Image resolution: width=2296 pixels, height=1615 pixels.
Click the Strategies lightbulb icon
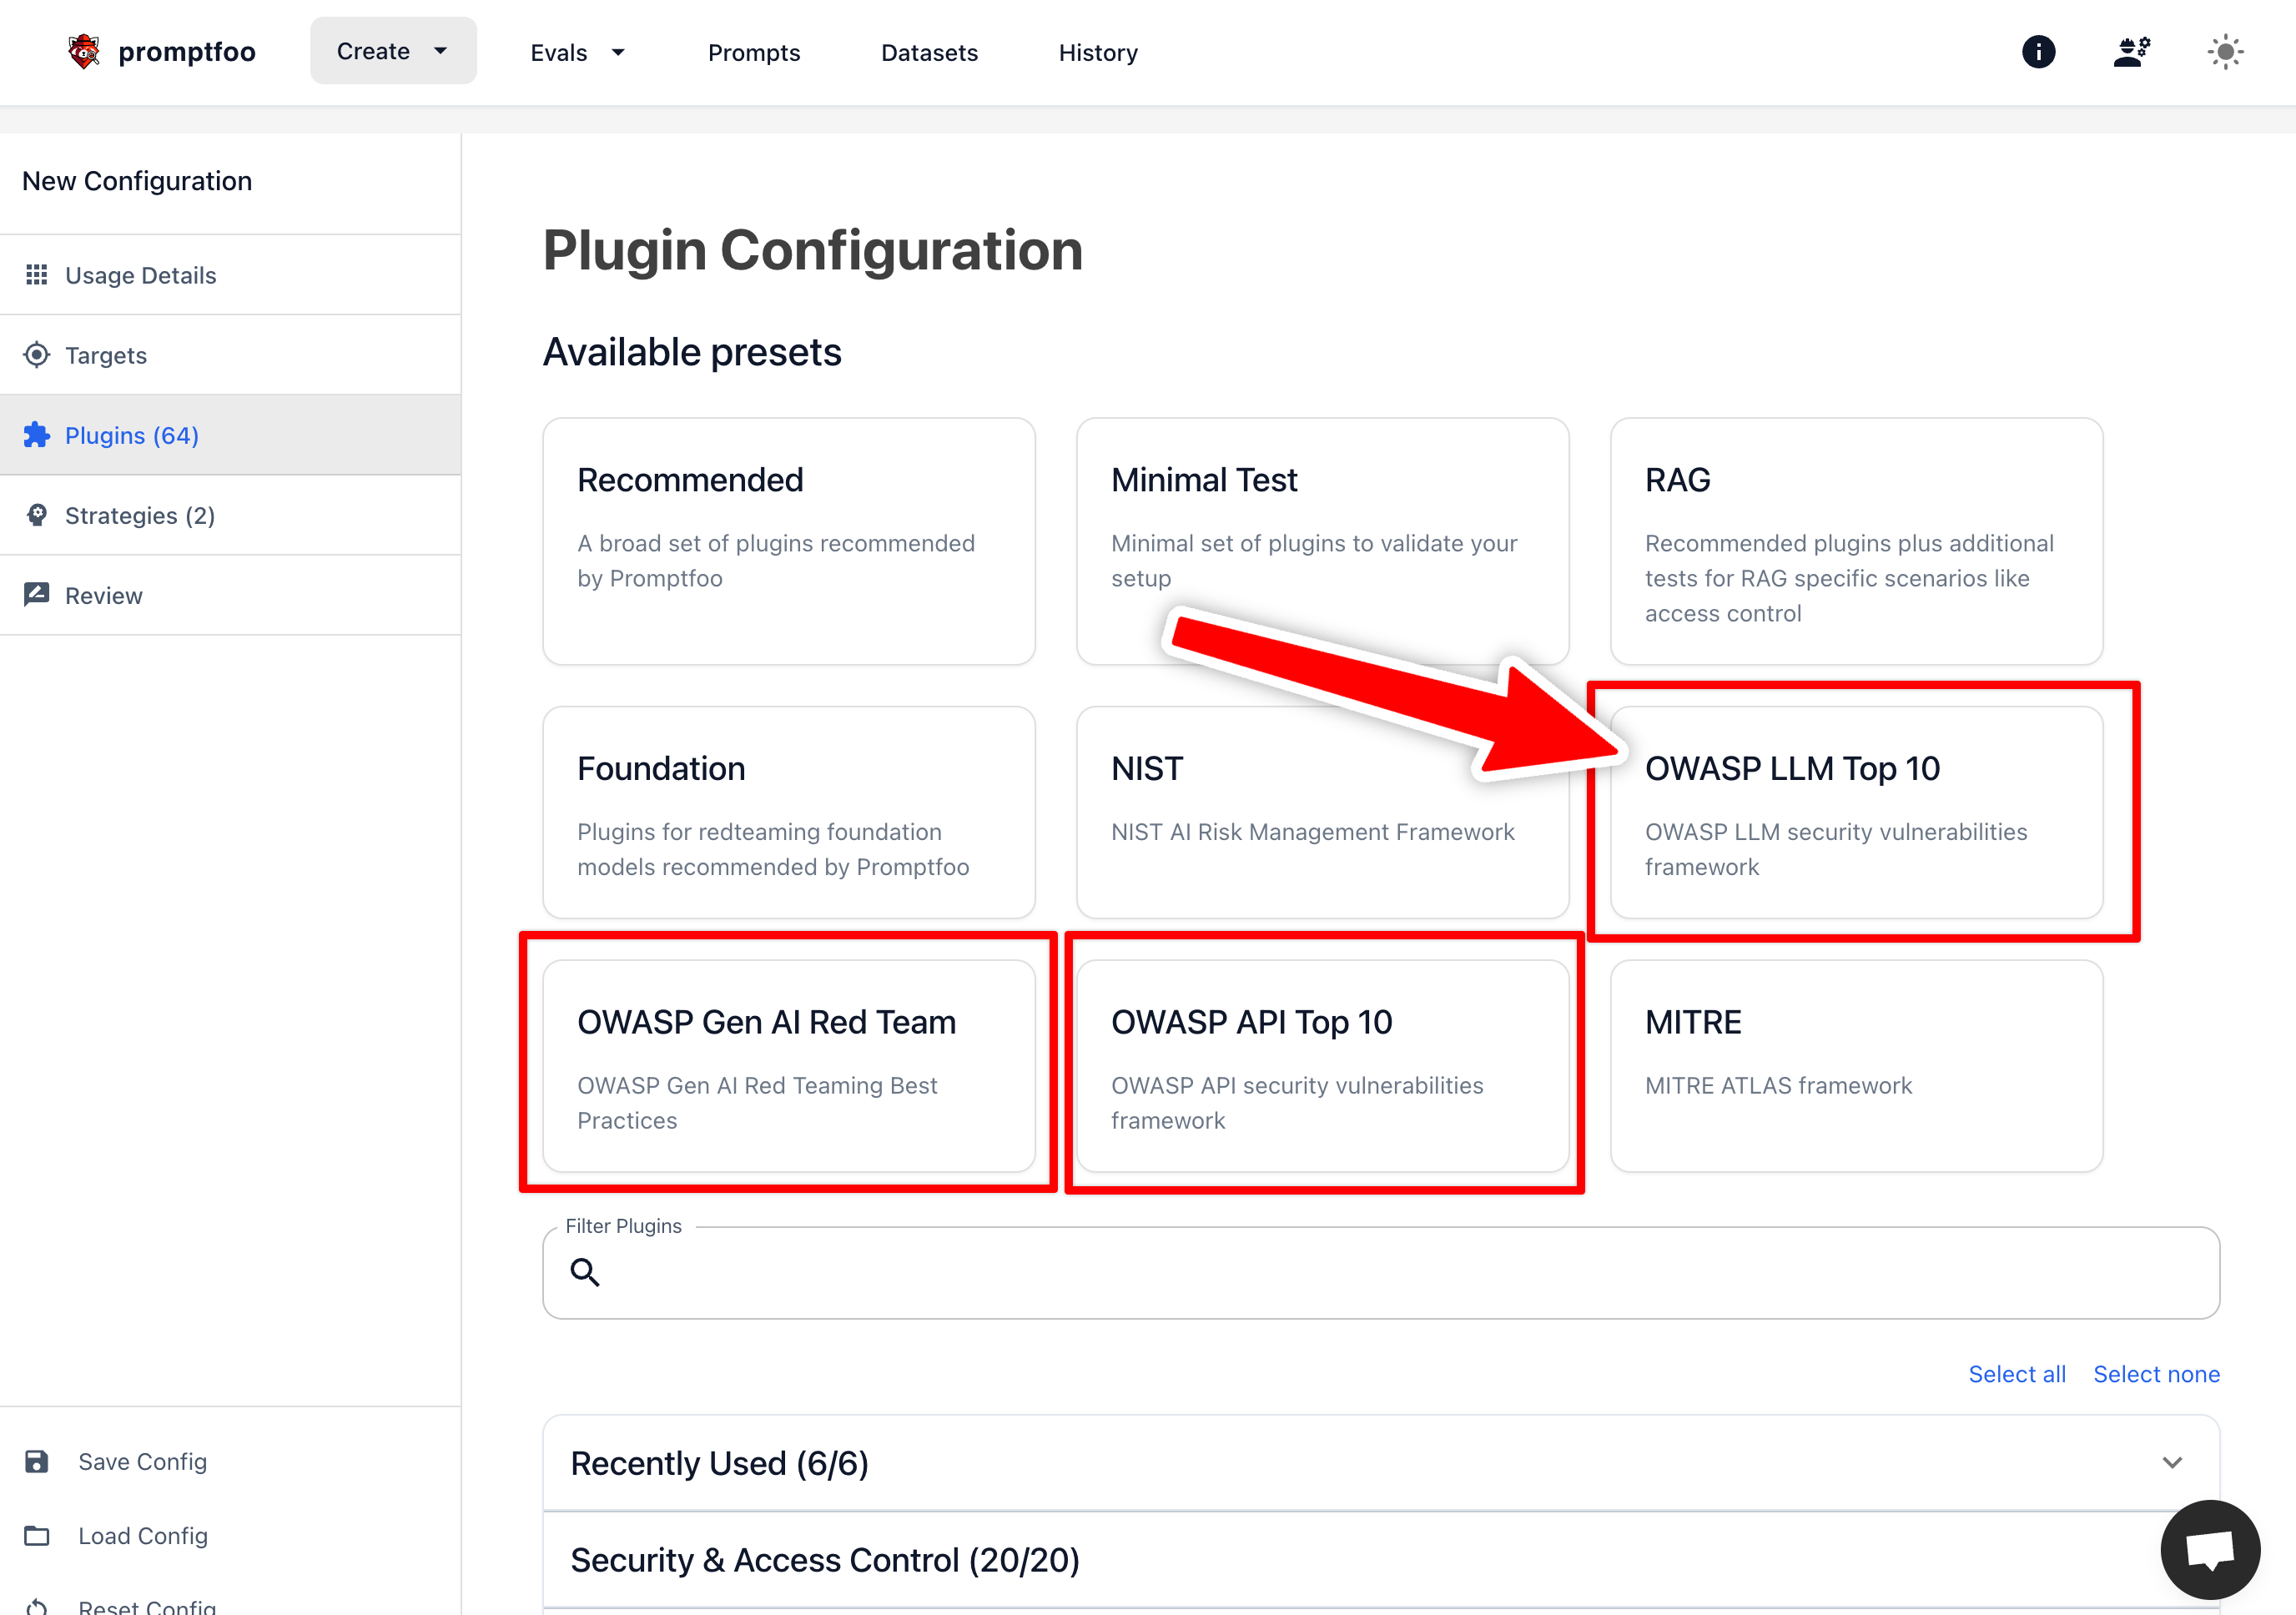coord(37,515)
